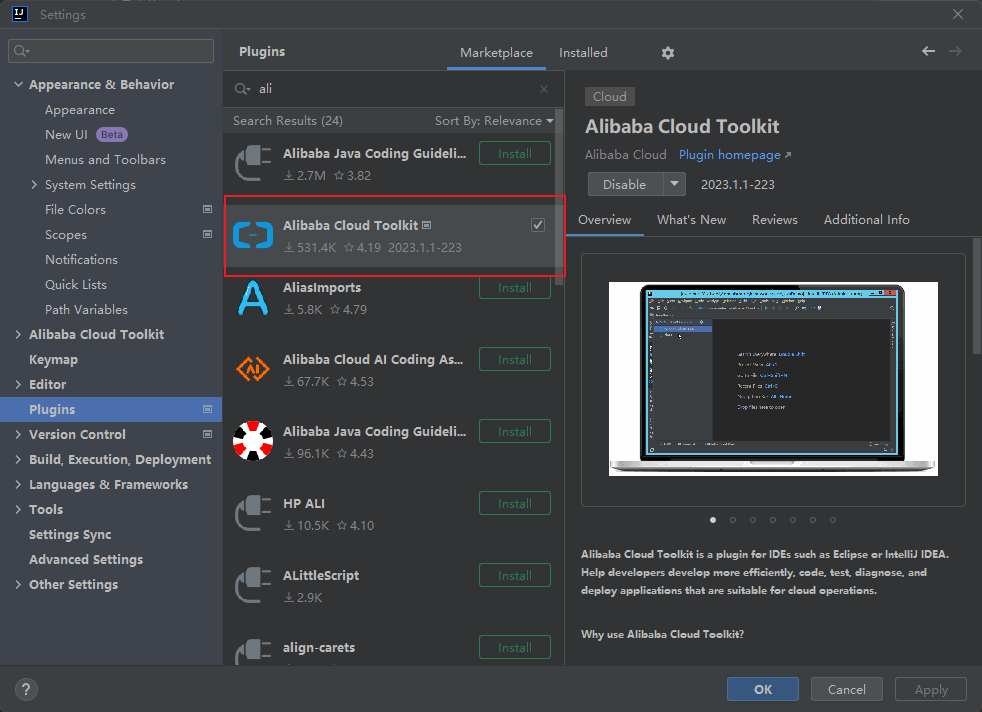Open the What's New tab

[x=691, y=220]
